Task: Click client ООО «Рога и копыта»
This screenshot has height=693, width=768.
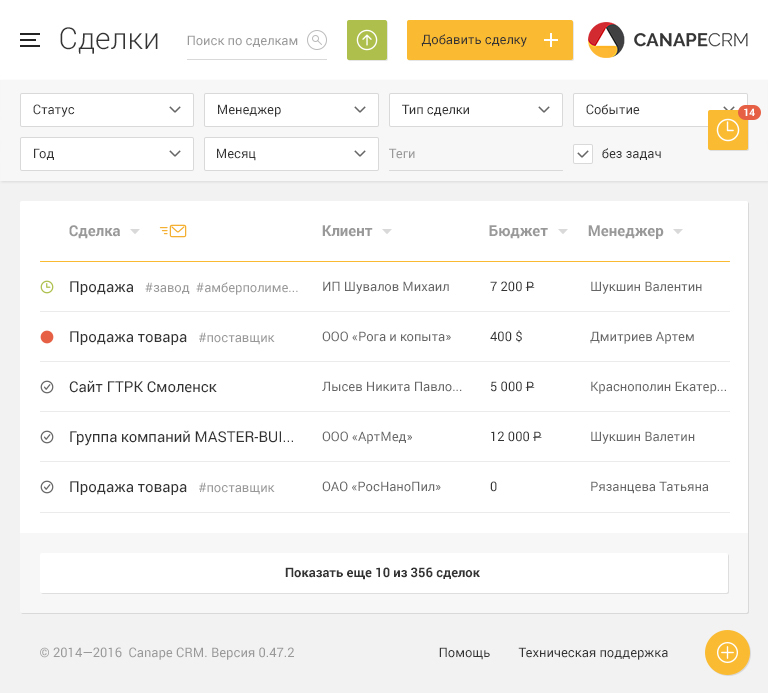Action: pos(386,336)
